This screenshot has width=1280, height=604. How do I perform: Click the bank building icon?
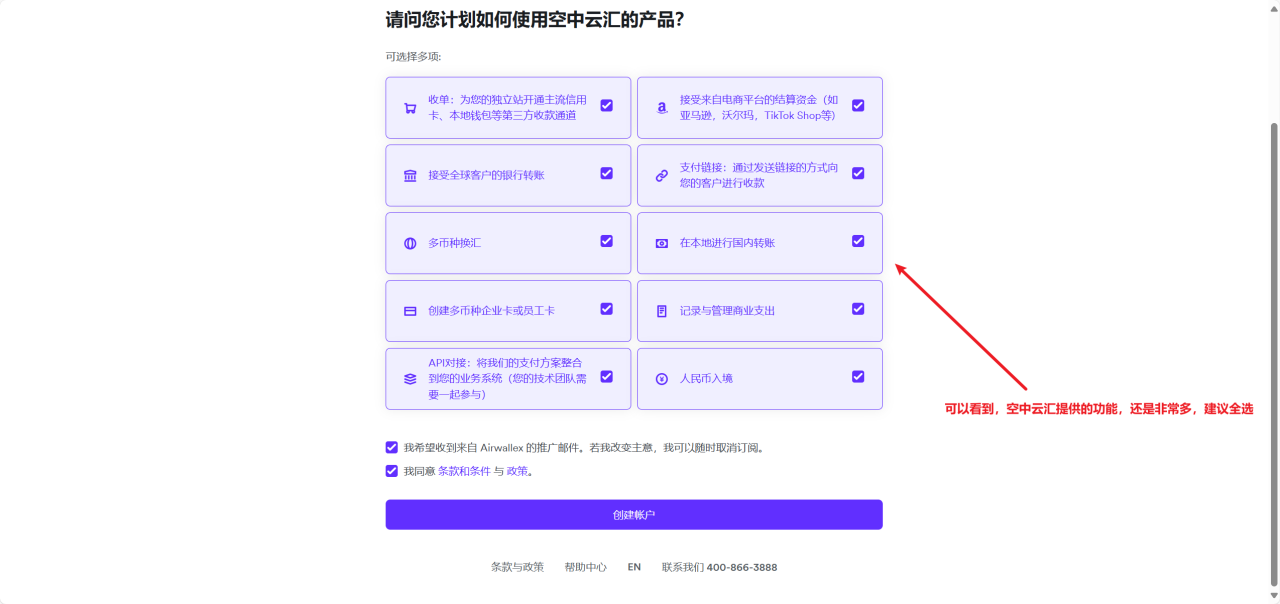(410, 176)
